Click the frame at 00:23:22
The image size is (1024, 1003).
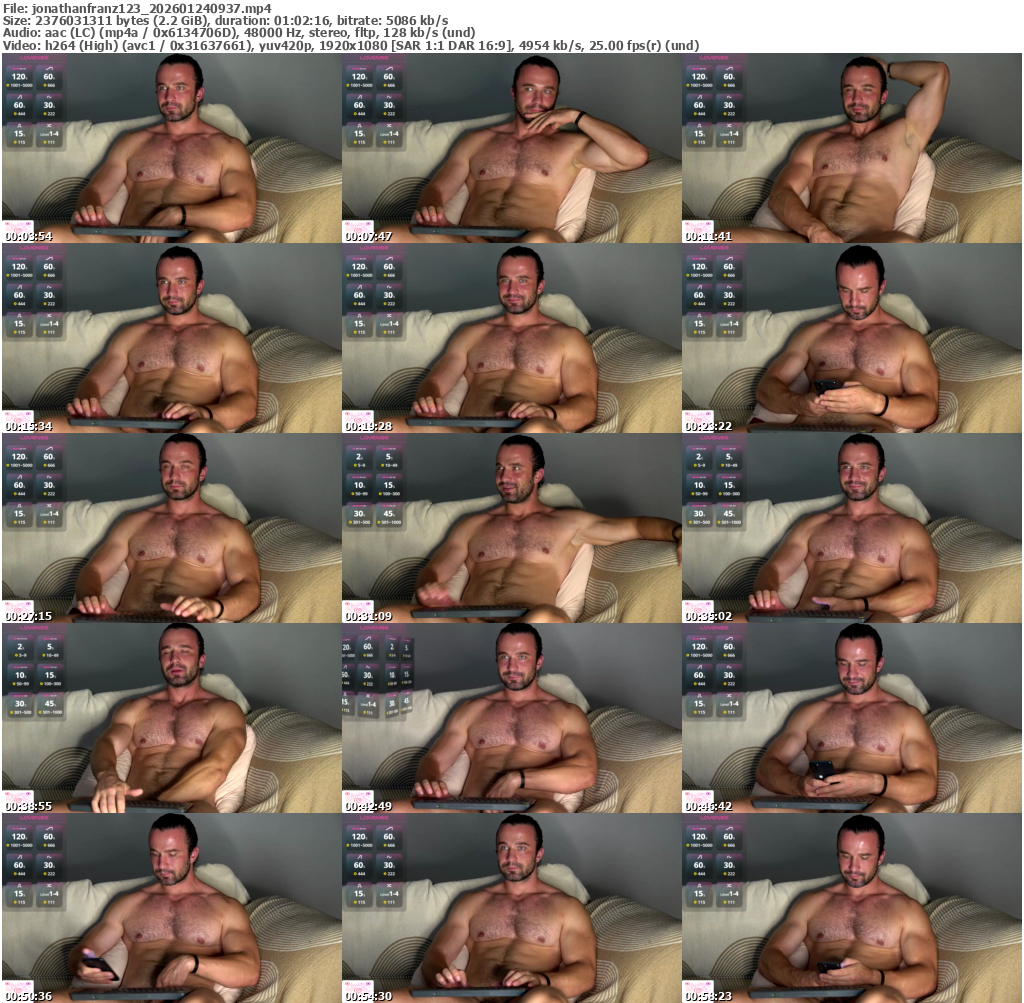tap(851, 338)
